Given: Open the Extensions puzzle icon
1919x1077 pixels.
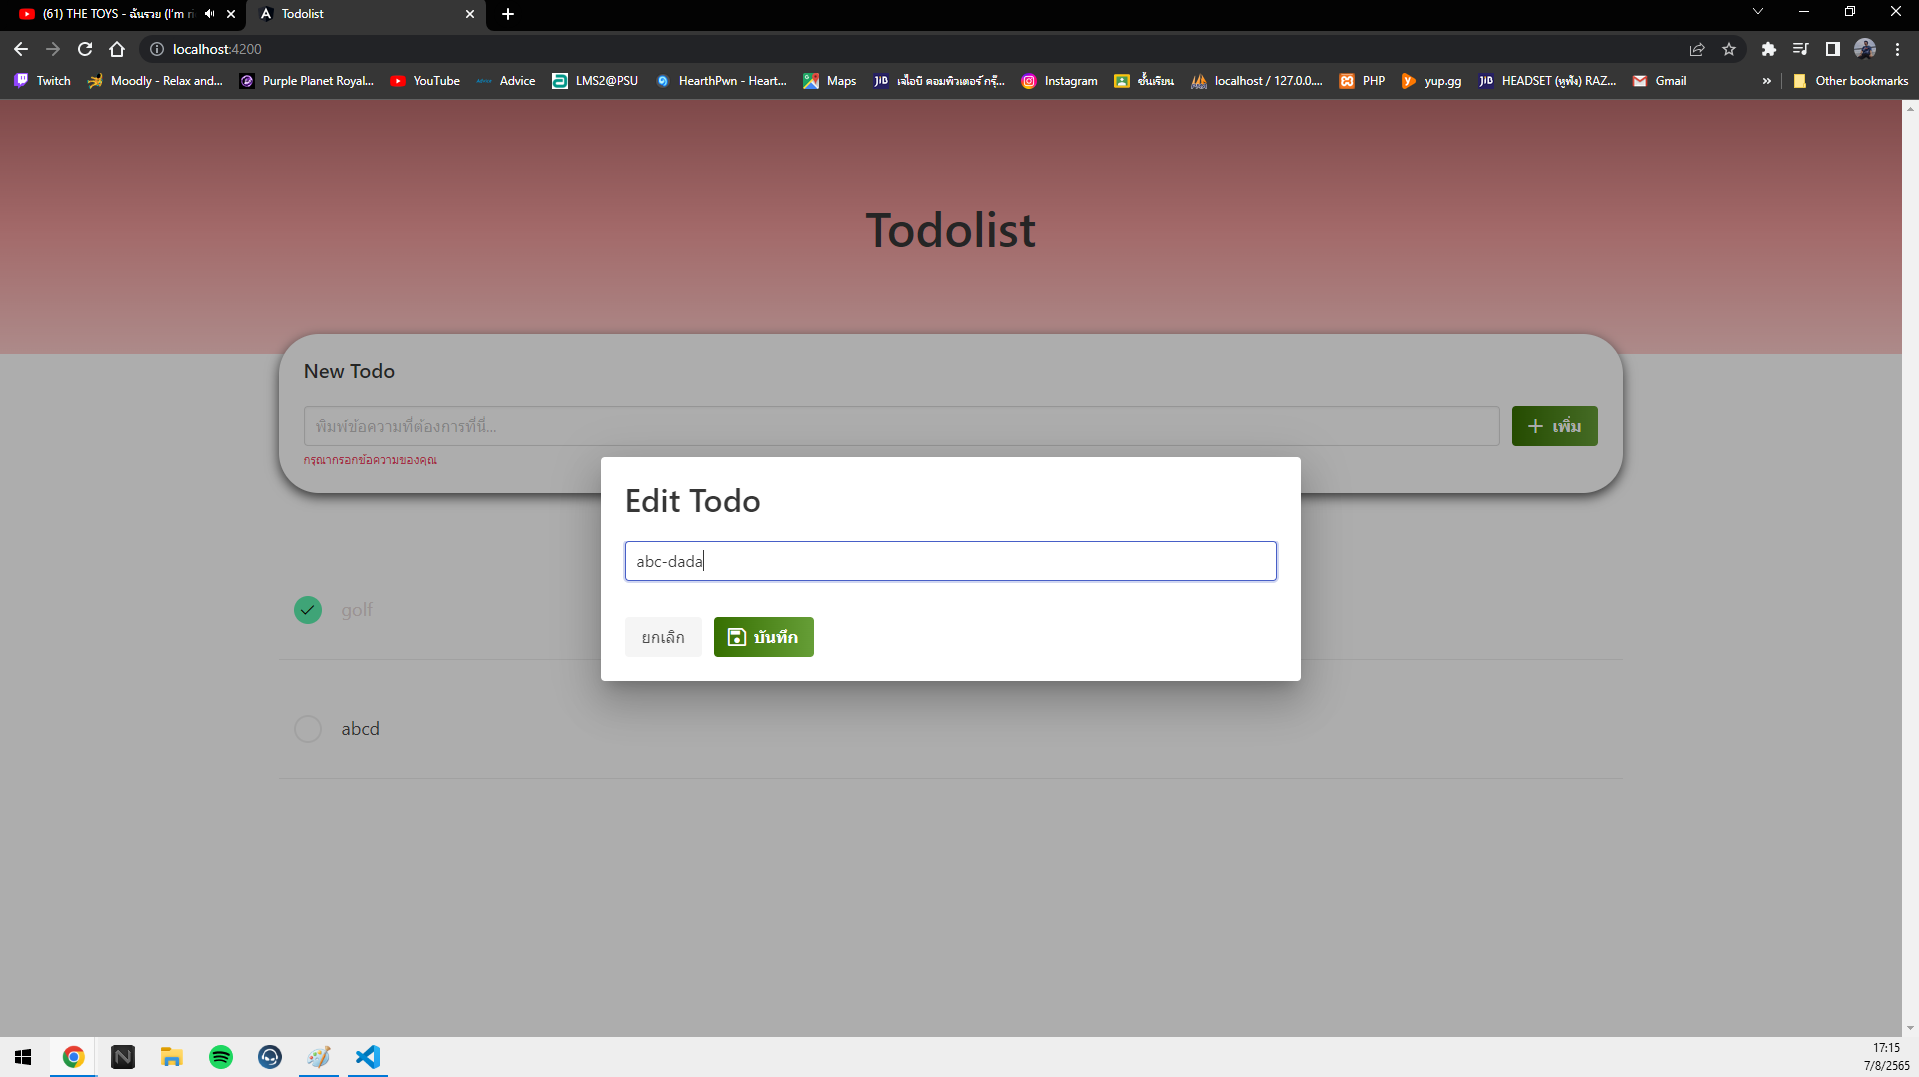Looking at the screenshot, I should 1769,49.
